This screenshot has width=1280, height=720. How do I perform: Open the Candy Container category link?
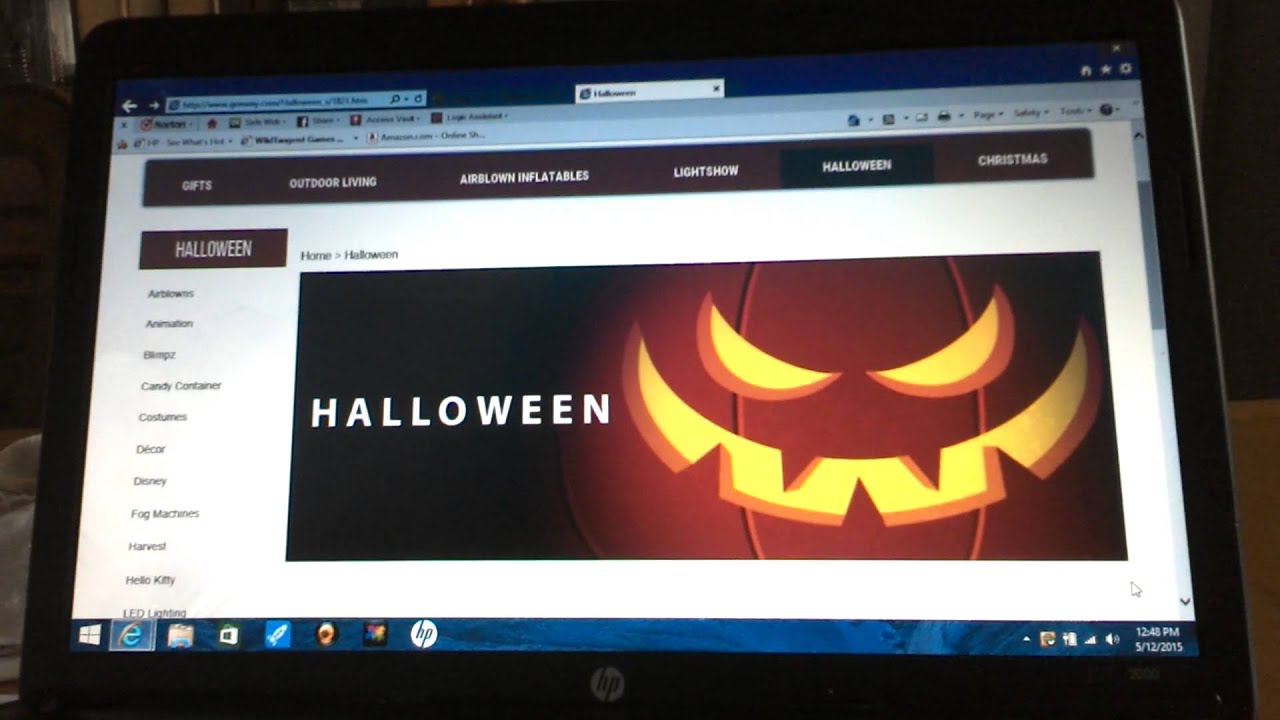[x=181, y=386]
